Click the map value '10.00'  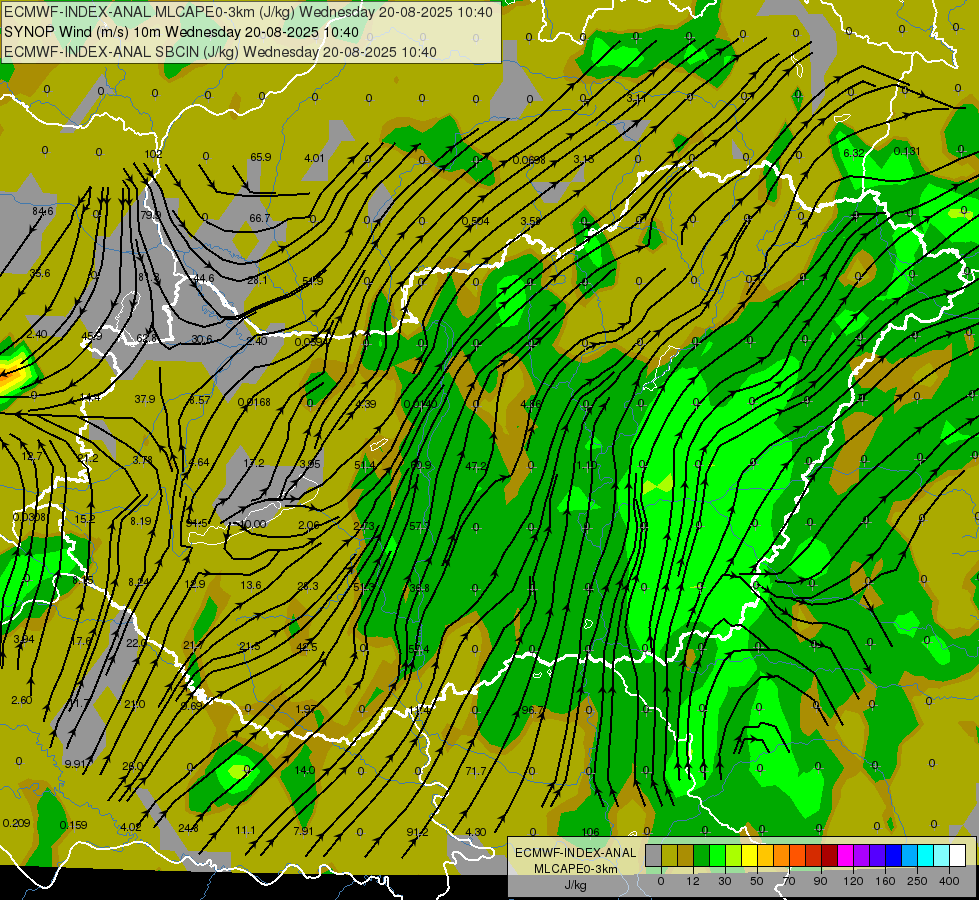(253, 524)
